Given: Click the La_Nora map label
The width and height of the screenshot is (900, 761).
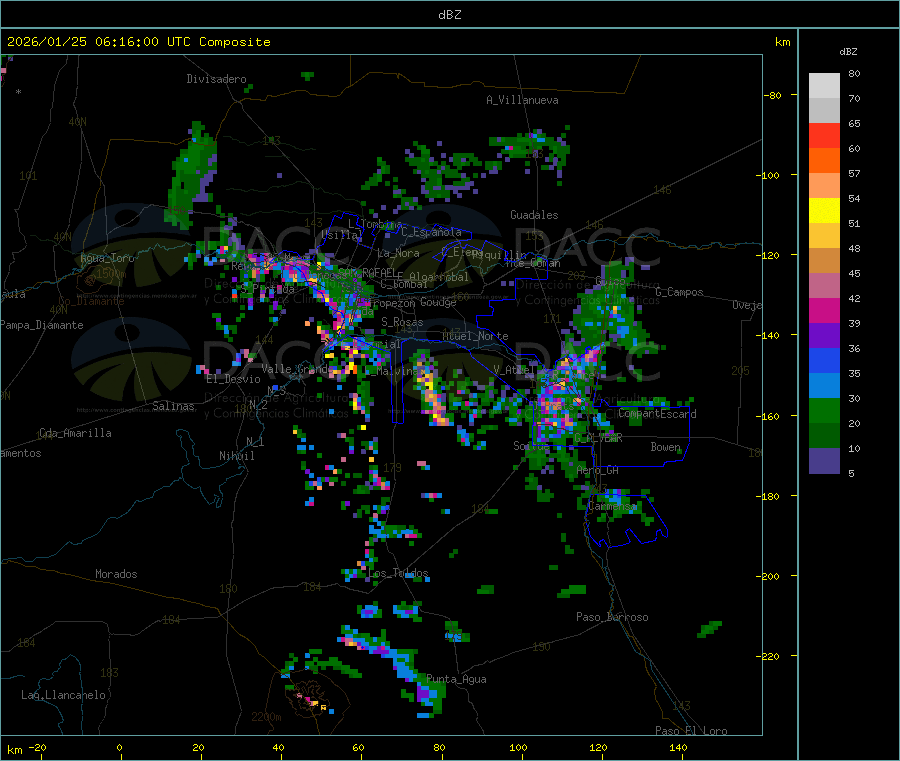Looking at the screenshot, I should (x=398, y=253).
